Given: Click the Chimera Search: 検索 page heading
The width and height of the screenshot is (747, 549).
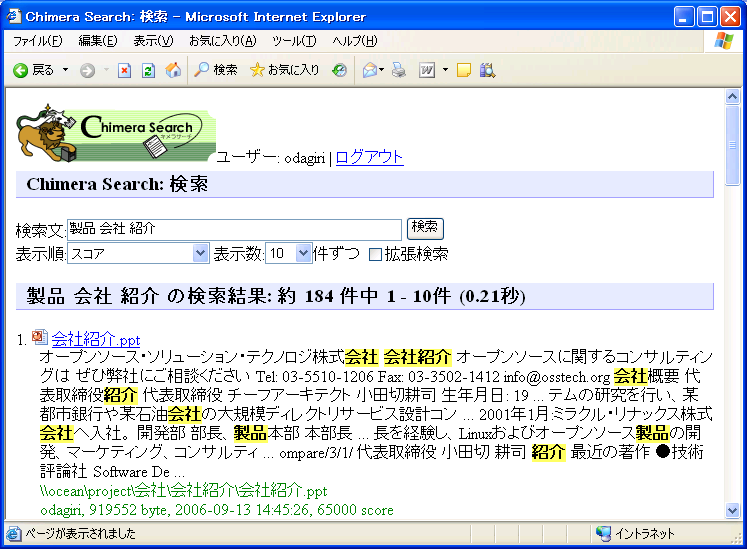Looking at the screenshot, I should pos(364,184).
